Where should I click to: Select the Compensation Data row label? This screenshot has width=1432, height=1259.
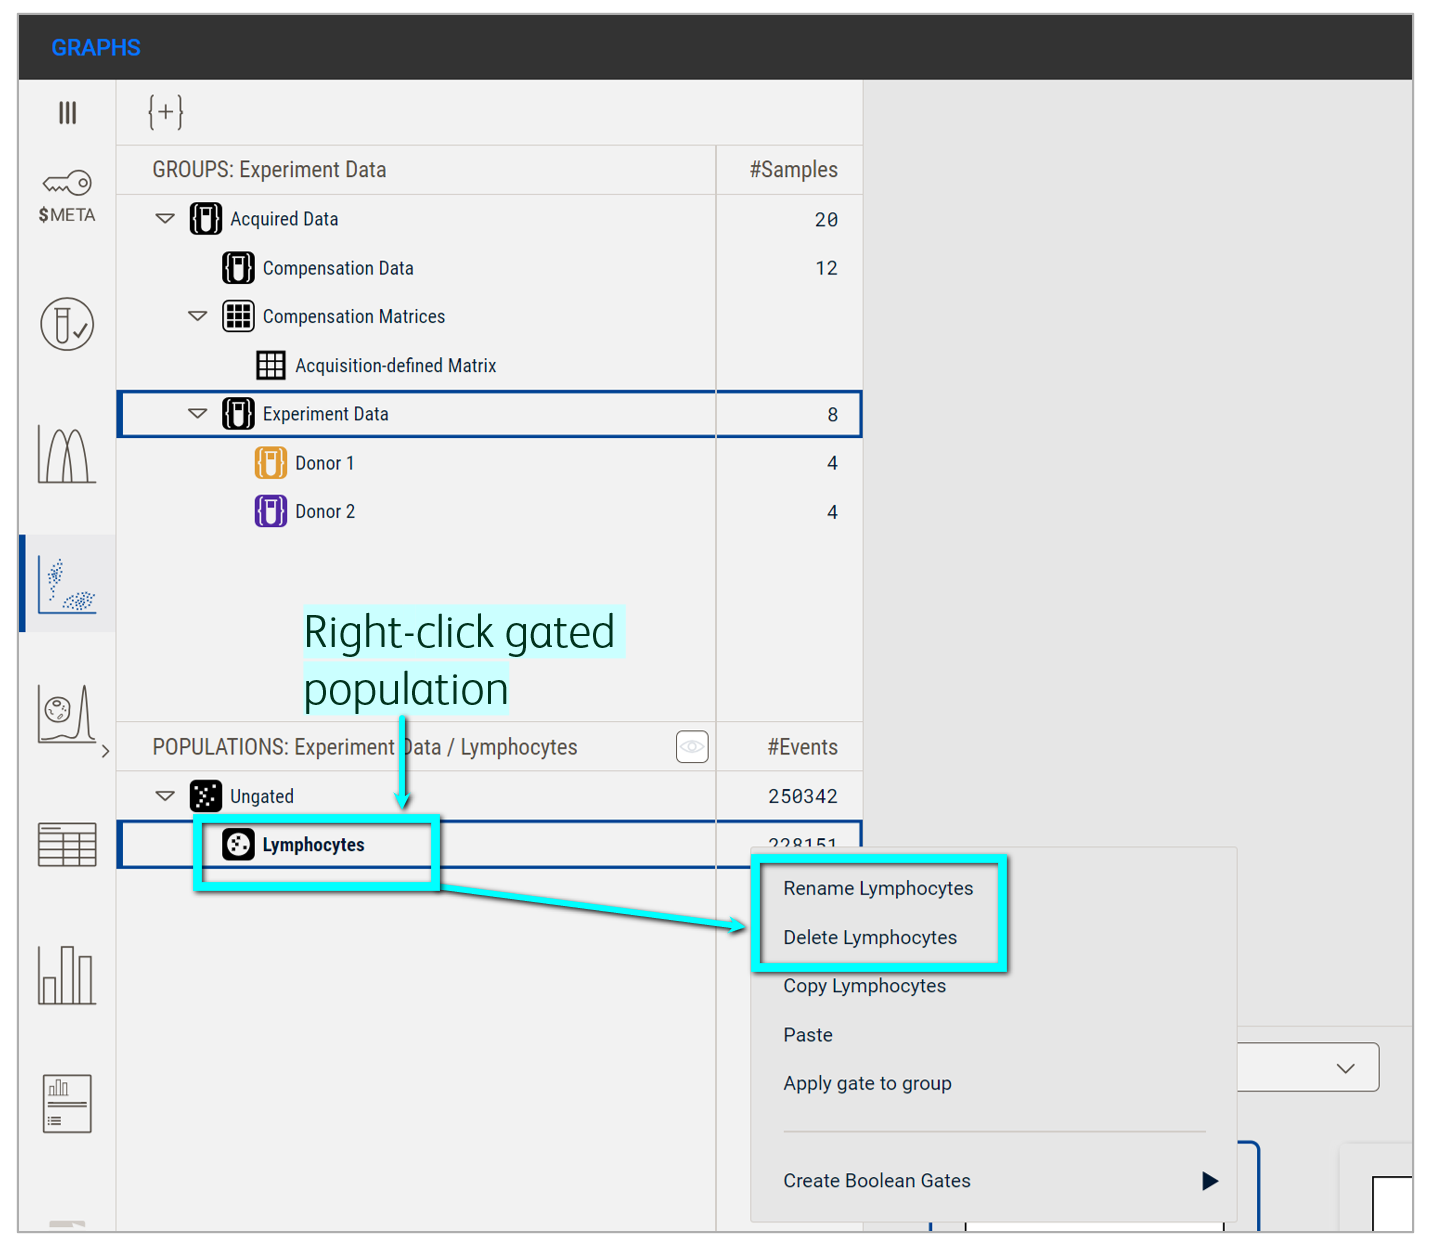(x=338, y=268)
